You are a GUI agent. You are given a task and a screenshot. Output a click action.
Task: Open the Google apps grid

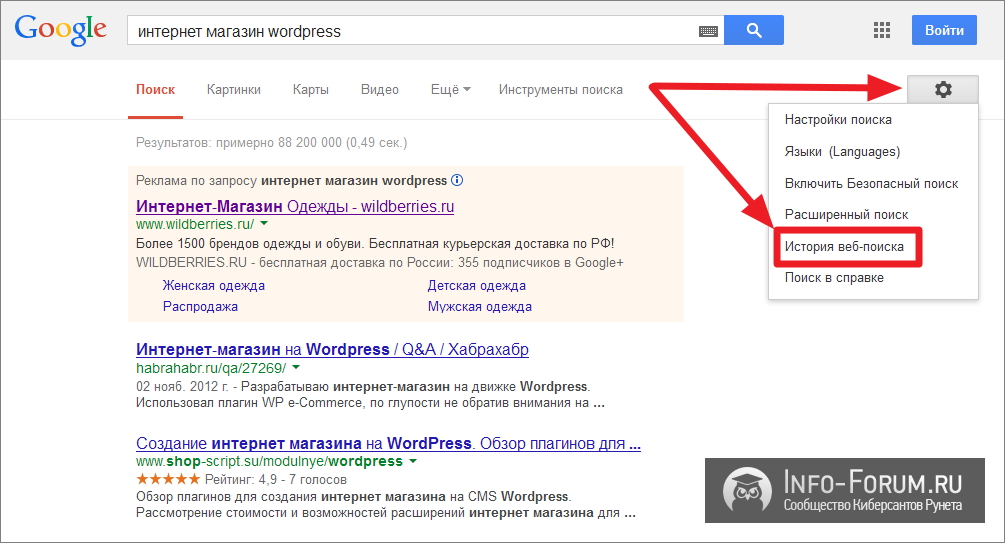click(882, 30)
